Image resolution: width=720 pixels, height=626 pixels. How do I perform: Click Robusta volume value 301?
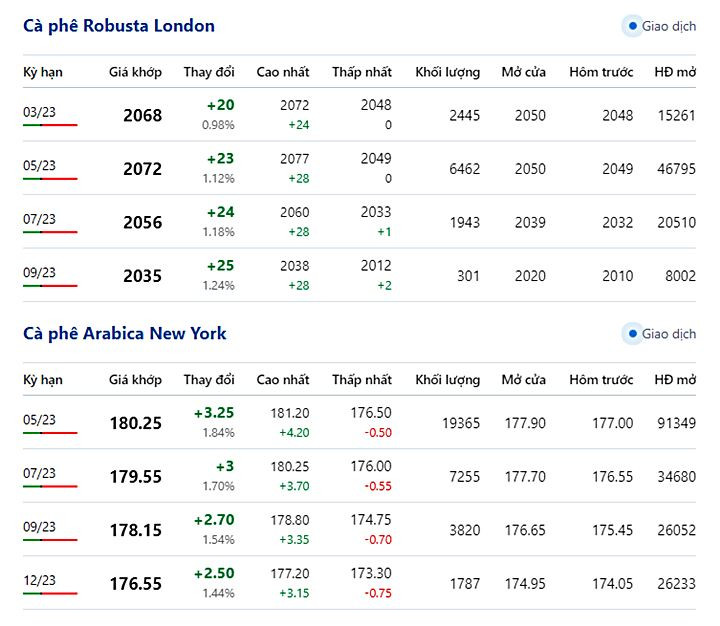468,276
